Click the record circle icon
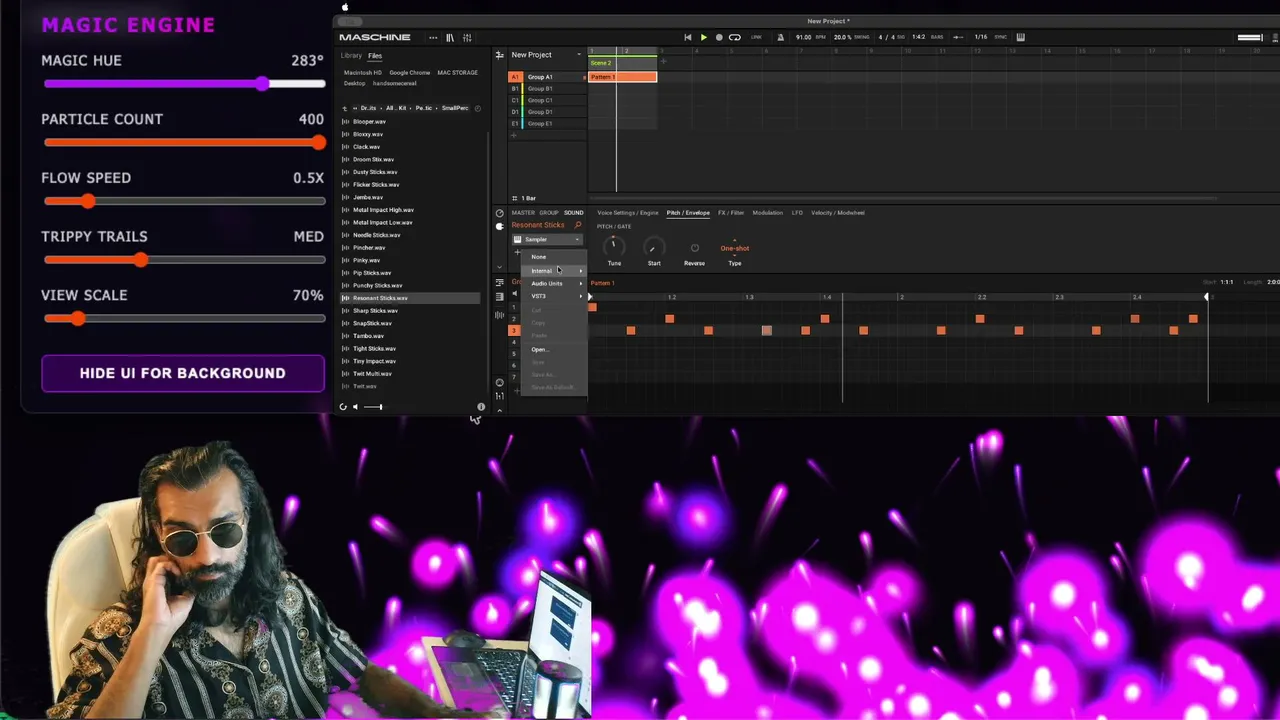The height and width of the screenshot is (720, 1280). pyautogui.click(x=719, y=37)
